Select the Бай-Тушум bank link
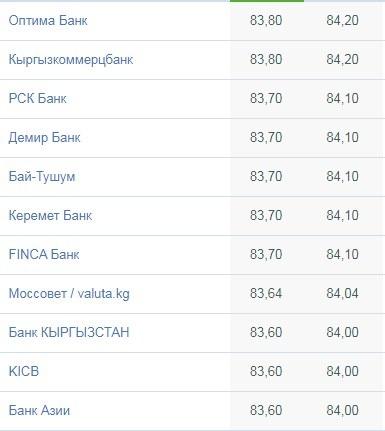This screenshot has height=431, width=385. pyautogui.click(x=42, y=177)
